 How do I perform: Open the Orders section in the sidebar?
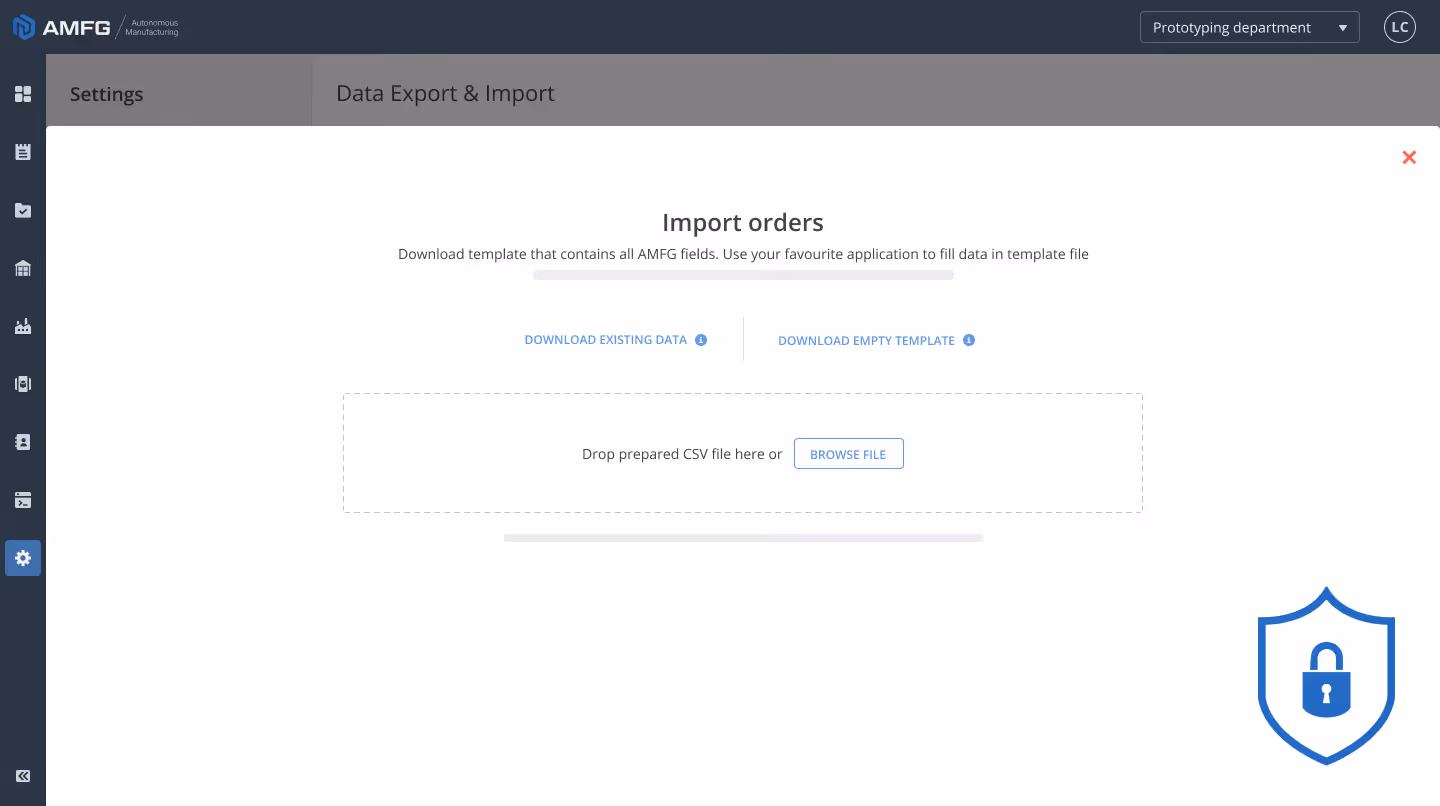tap(22, 151)
